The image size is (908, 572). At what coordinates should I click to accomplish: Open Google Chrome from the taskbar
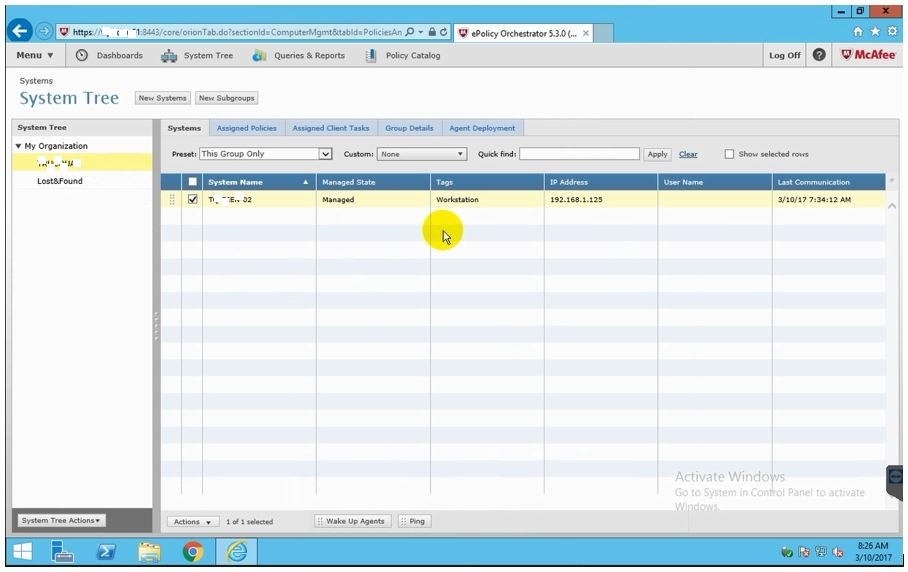point(193,551)
